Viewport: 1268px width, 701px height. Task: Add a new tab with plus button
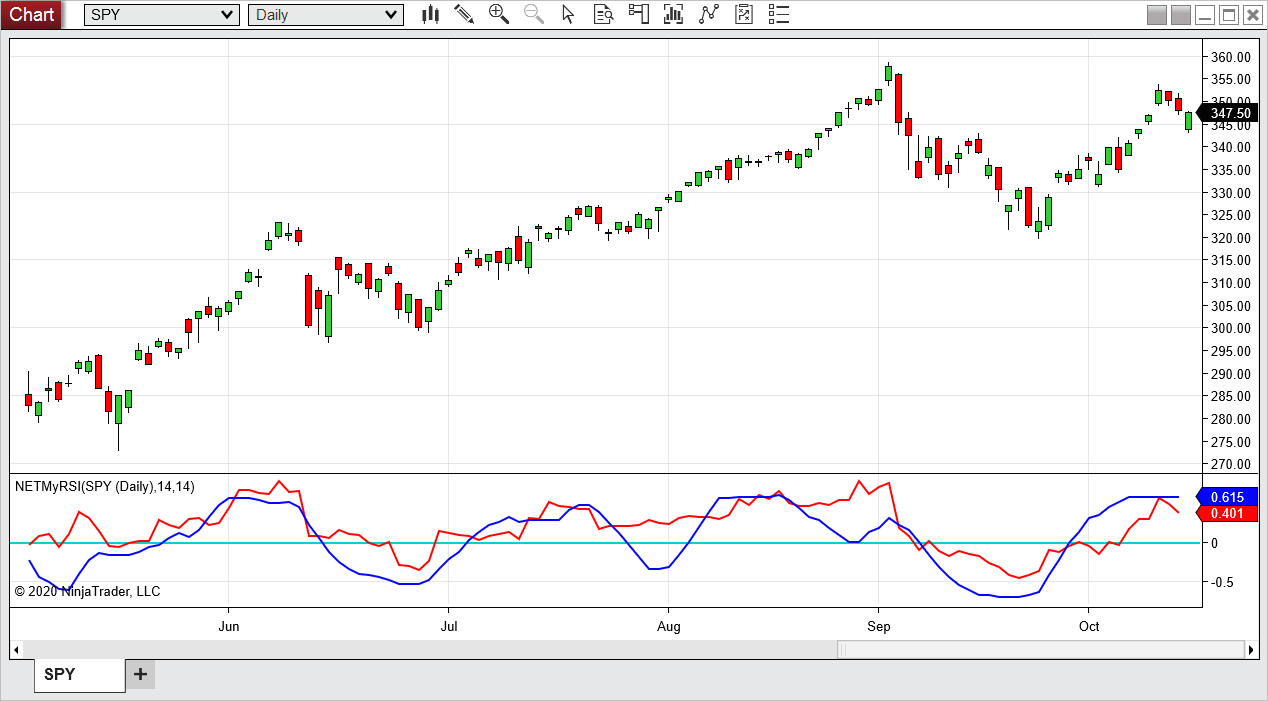pyautogui.click(x=140, y=674)
